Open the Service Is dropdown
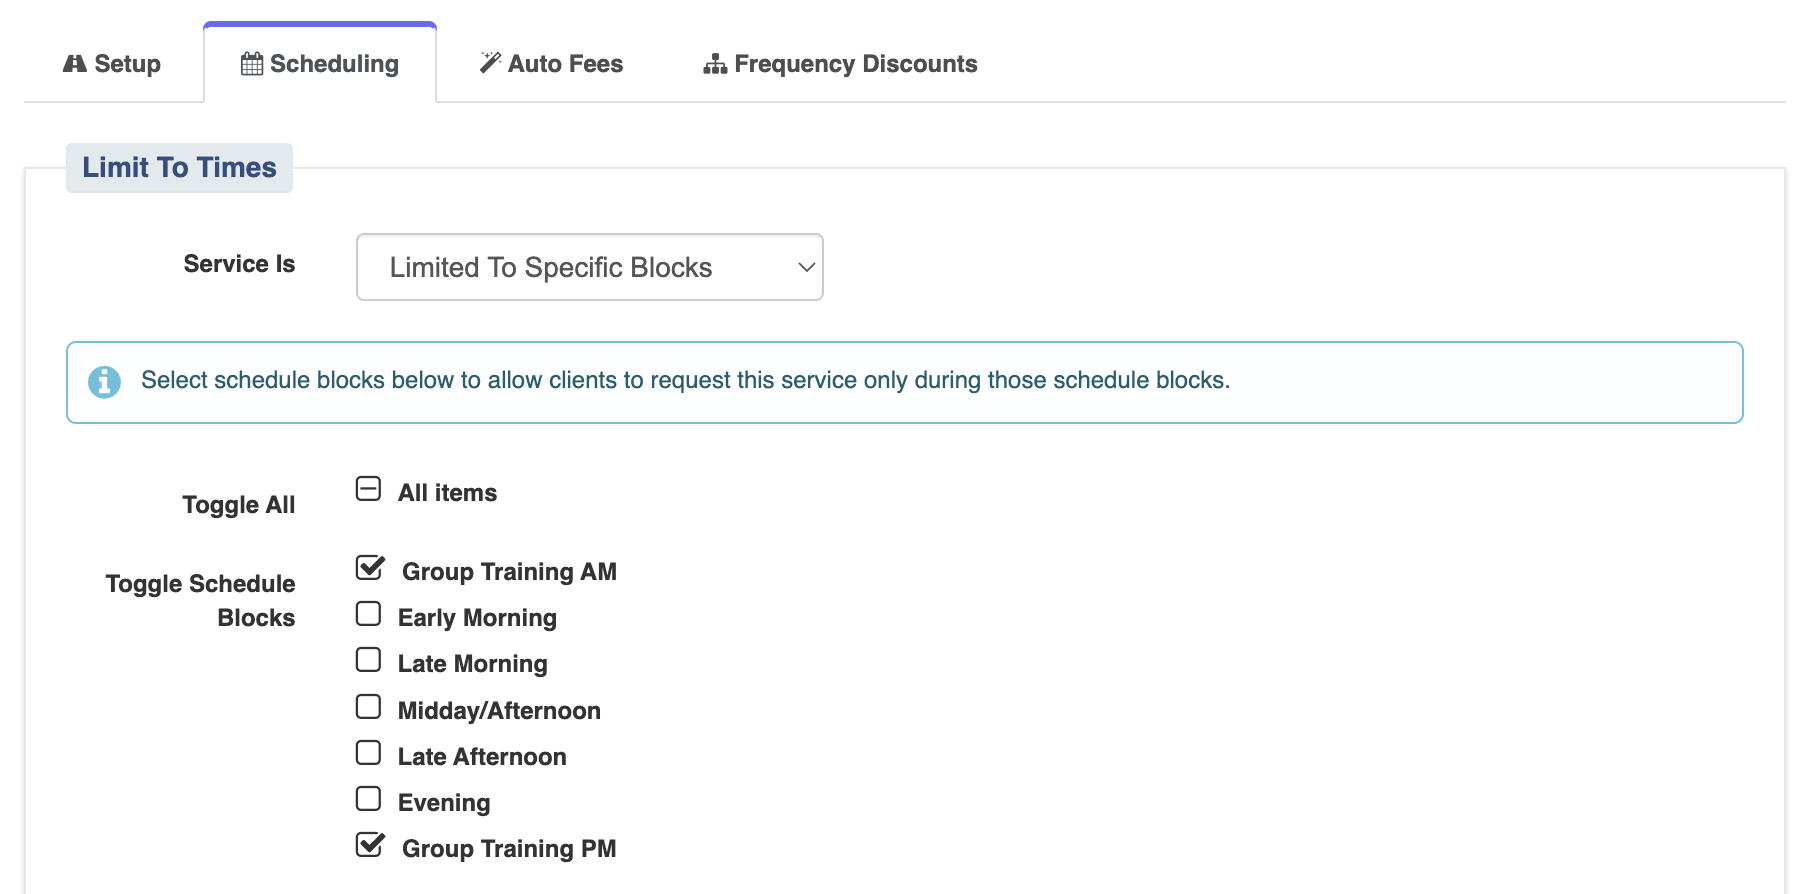 (589, 267)
